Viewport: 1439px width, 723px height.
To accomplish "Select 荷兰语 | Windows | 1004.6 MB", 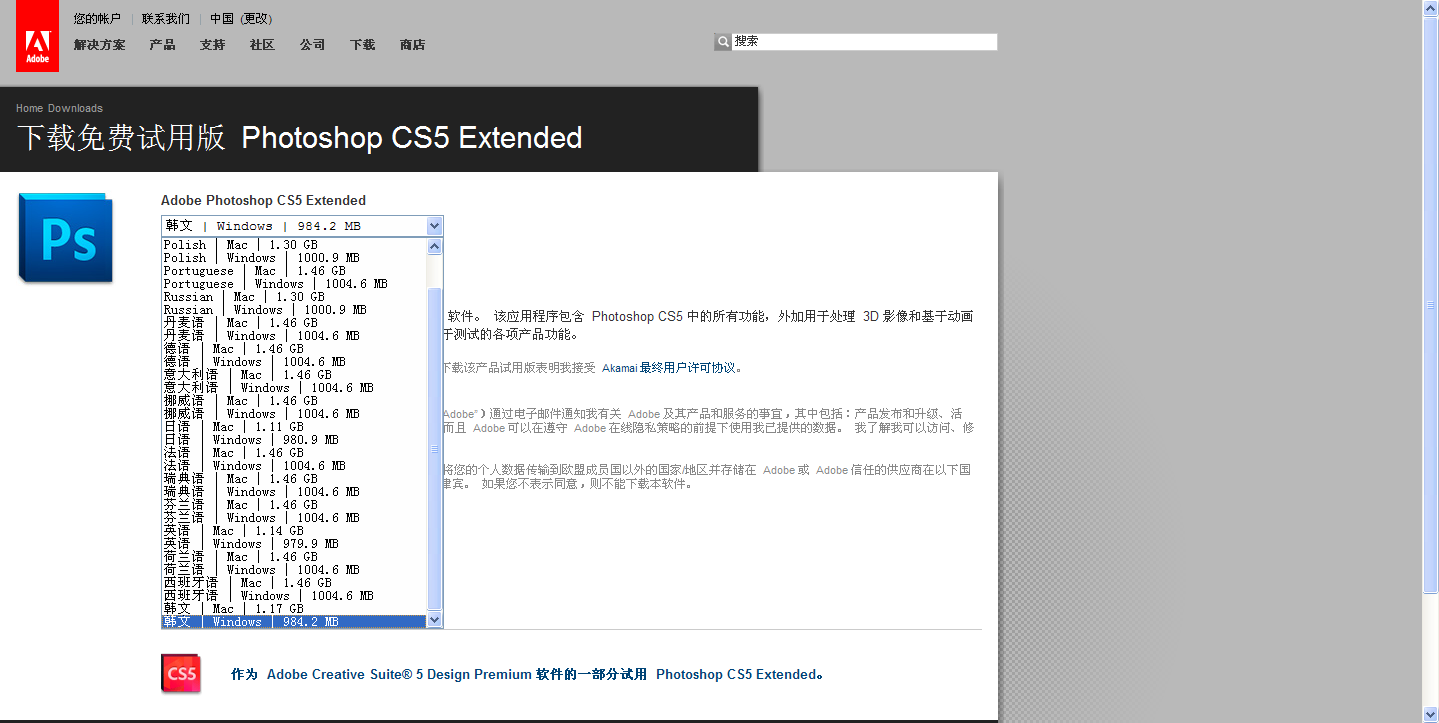I will point(294,570).
